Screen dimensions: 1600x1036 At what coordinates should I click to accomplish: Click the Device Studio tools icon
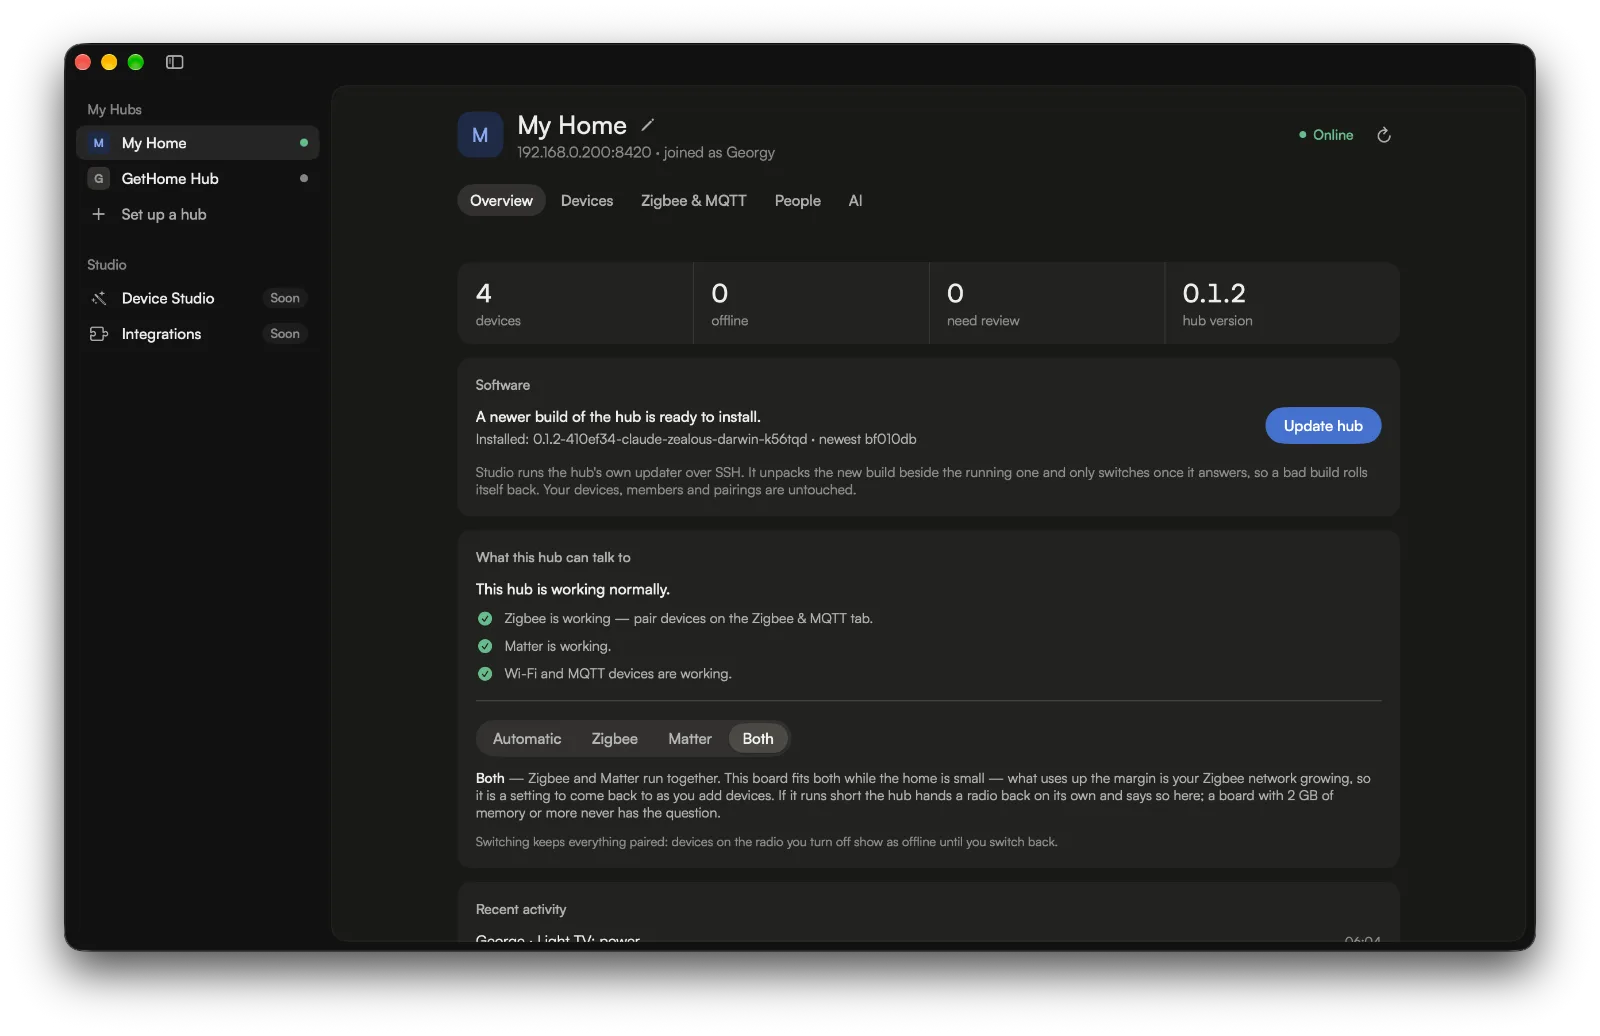click(99, 298)
